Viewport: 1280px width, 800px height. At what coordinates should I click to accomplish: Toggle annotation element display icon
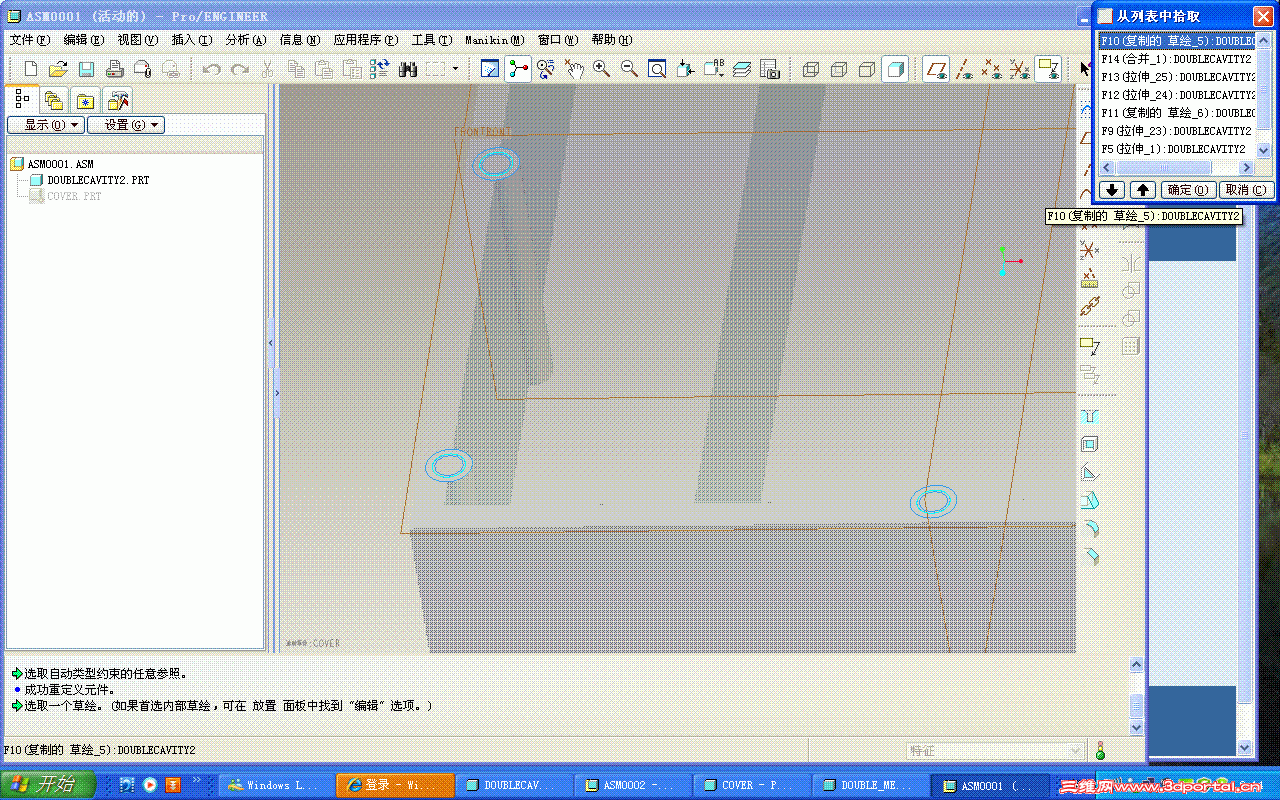click(x=1048, y=69)
